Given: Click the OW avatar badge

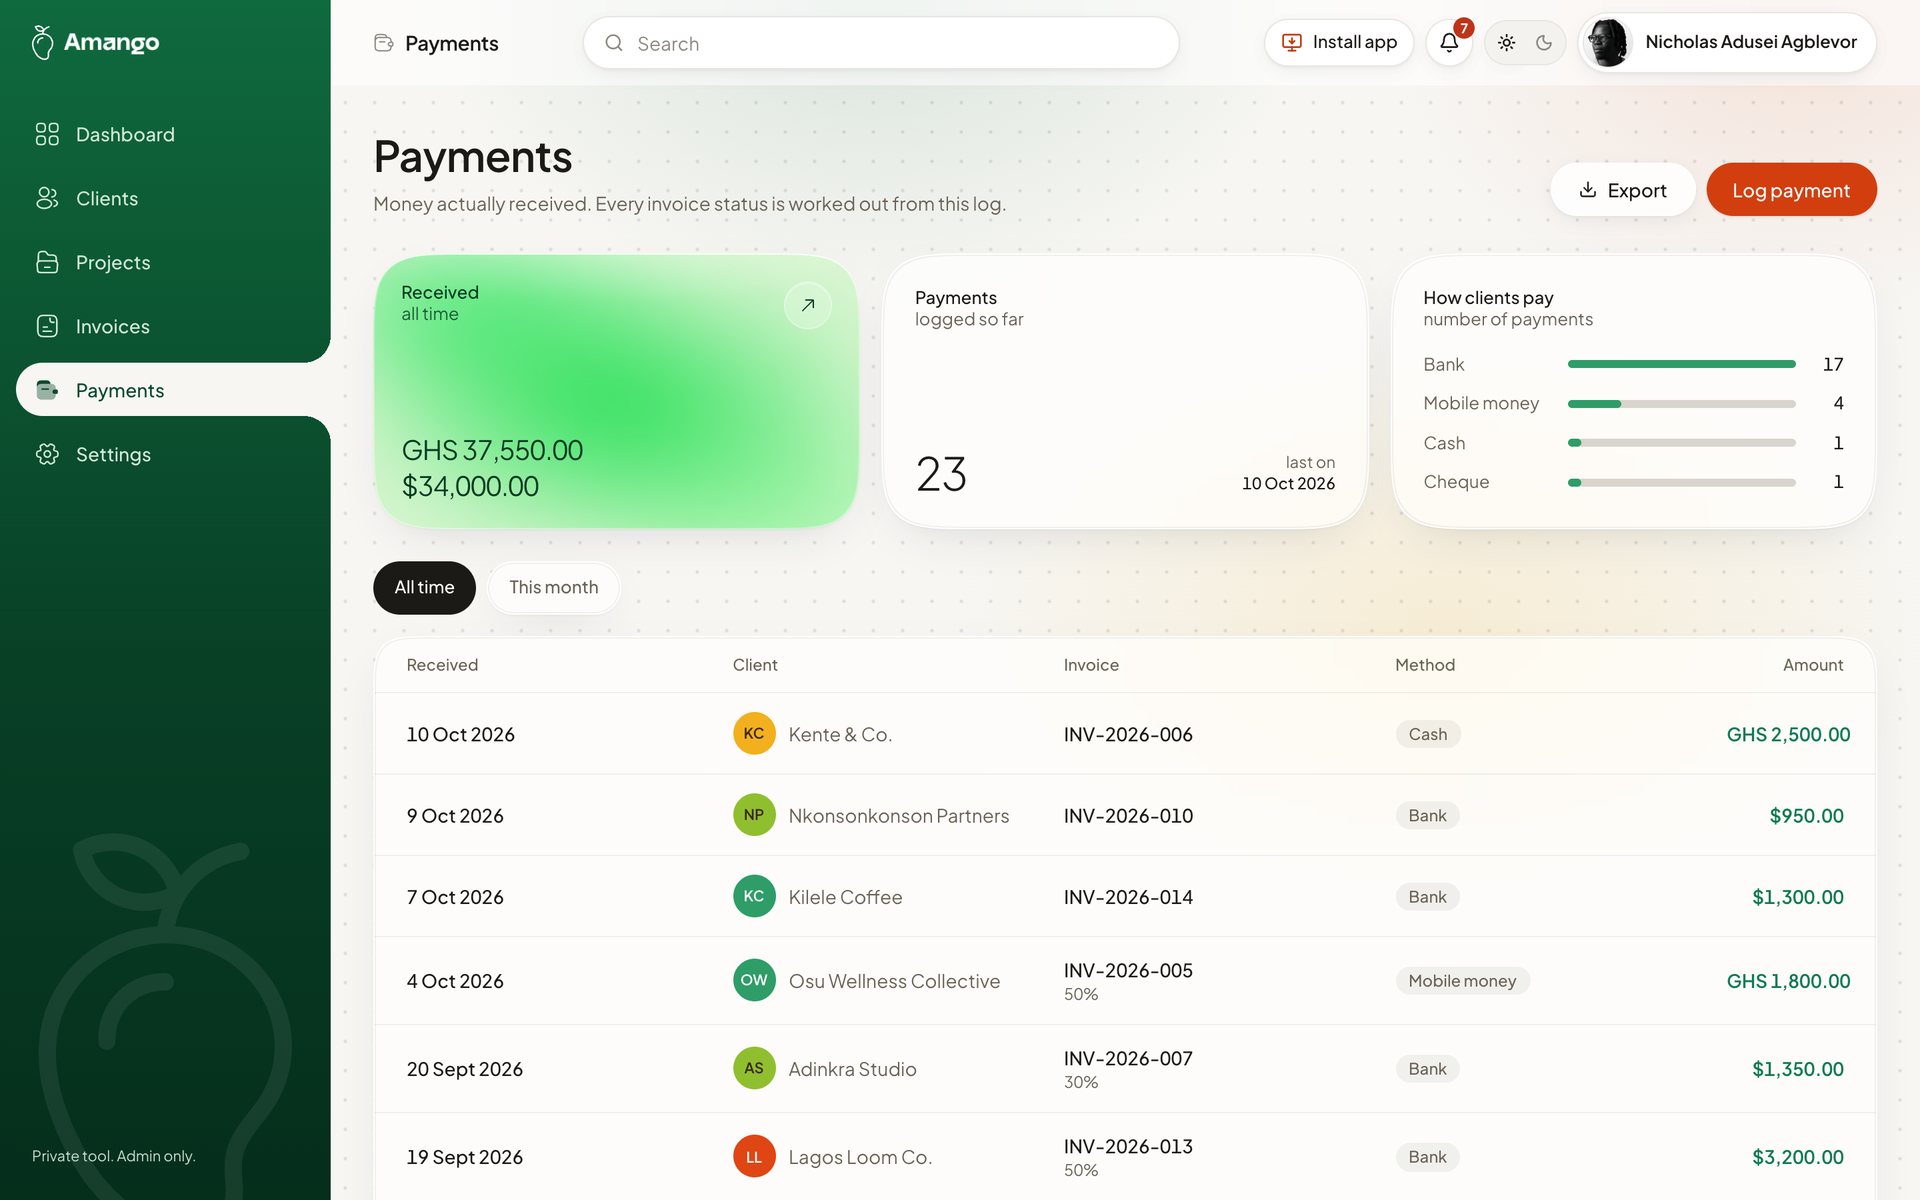Looking at the screenshot, I should pyautogui.click(x=754, y=980).
